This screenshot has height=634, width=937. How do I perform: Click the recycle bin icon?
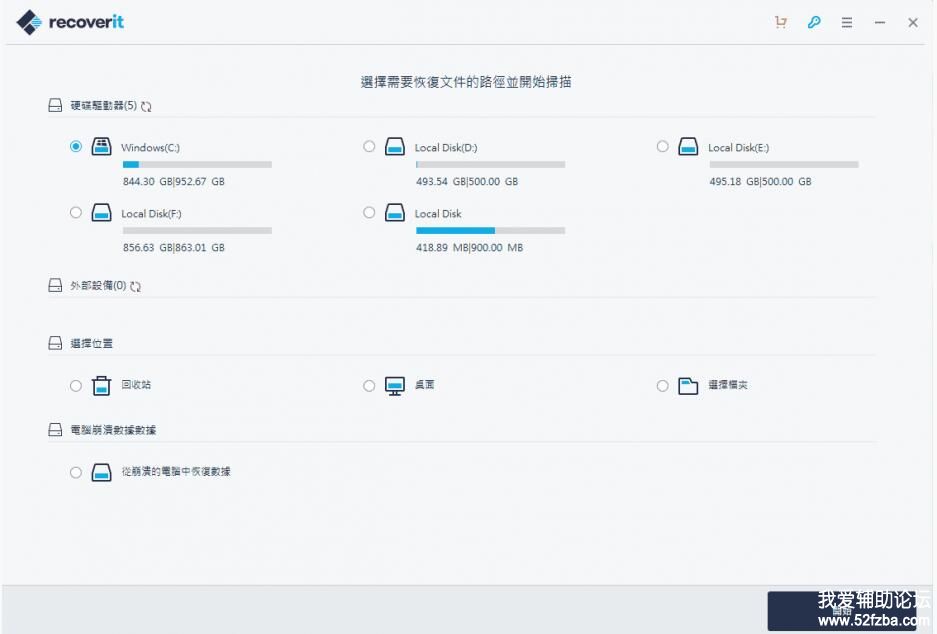coord(102,386)
